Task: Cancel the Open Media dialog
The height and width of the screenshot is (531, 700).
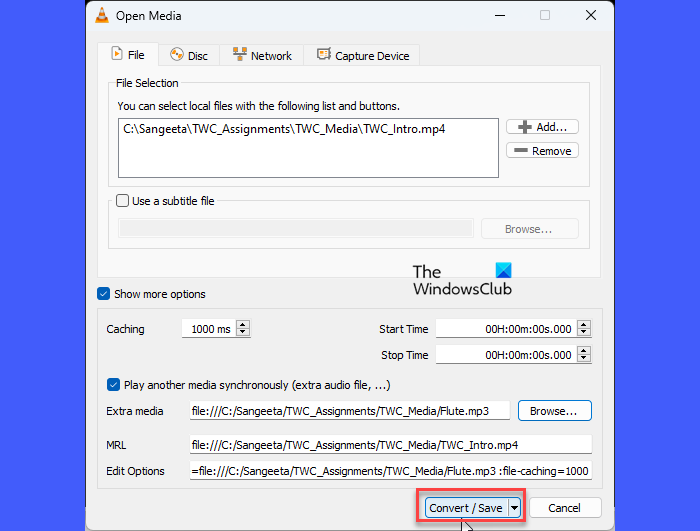Action: 565,508
